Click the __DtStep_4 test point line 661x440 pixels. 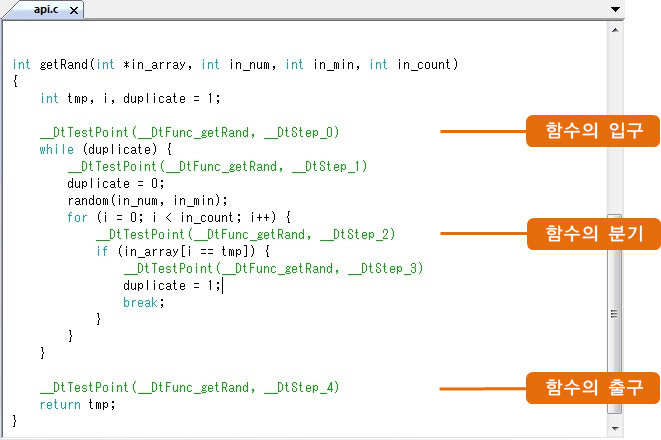click(x=190, y=387)
